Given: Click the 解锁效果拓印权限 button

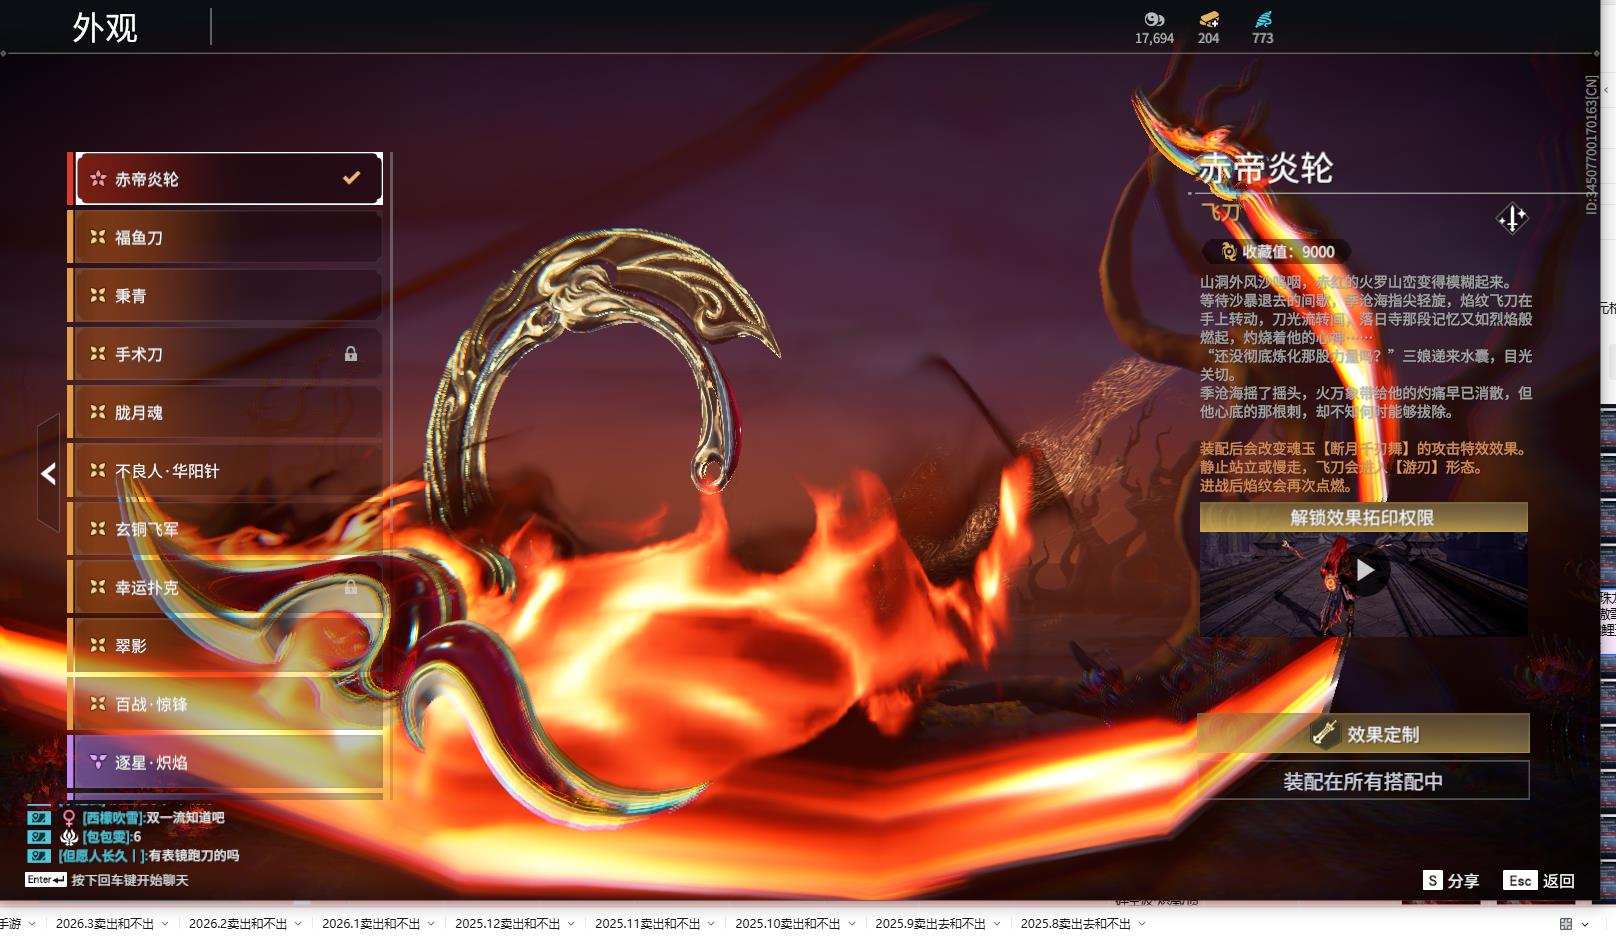Looking at the screenshot, I should [x=1364, y=517].
